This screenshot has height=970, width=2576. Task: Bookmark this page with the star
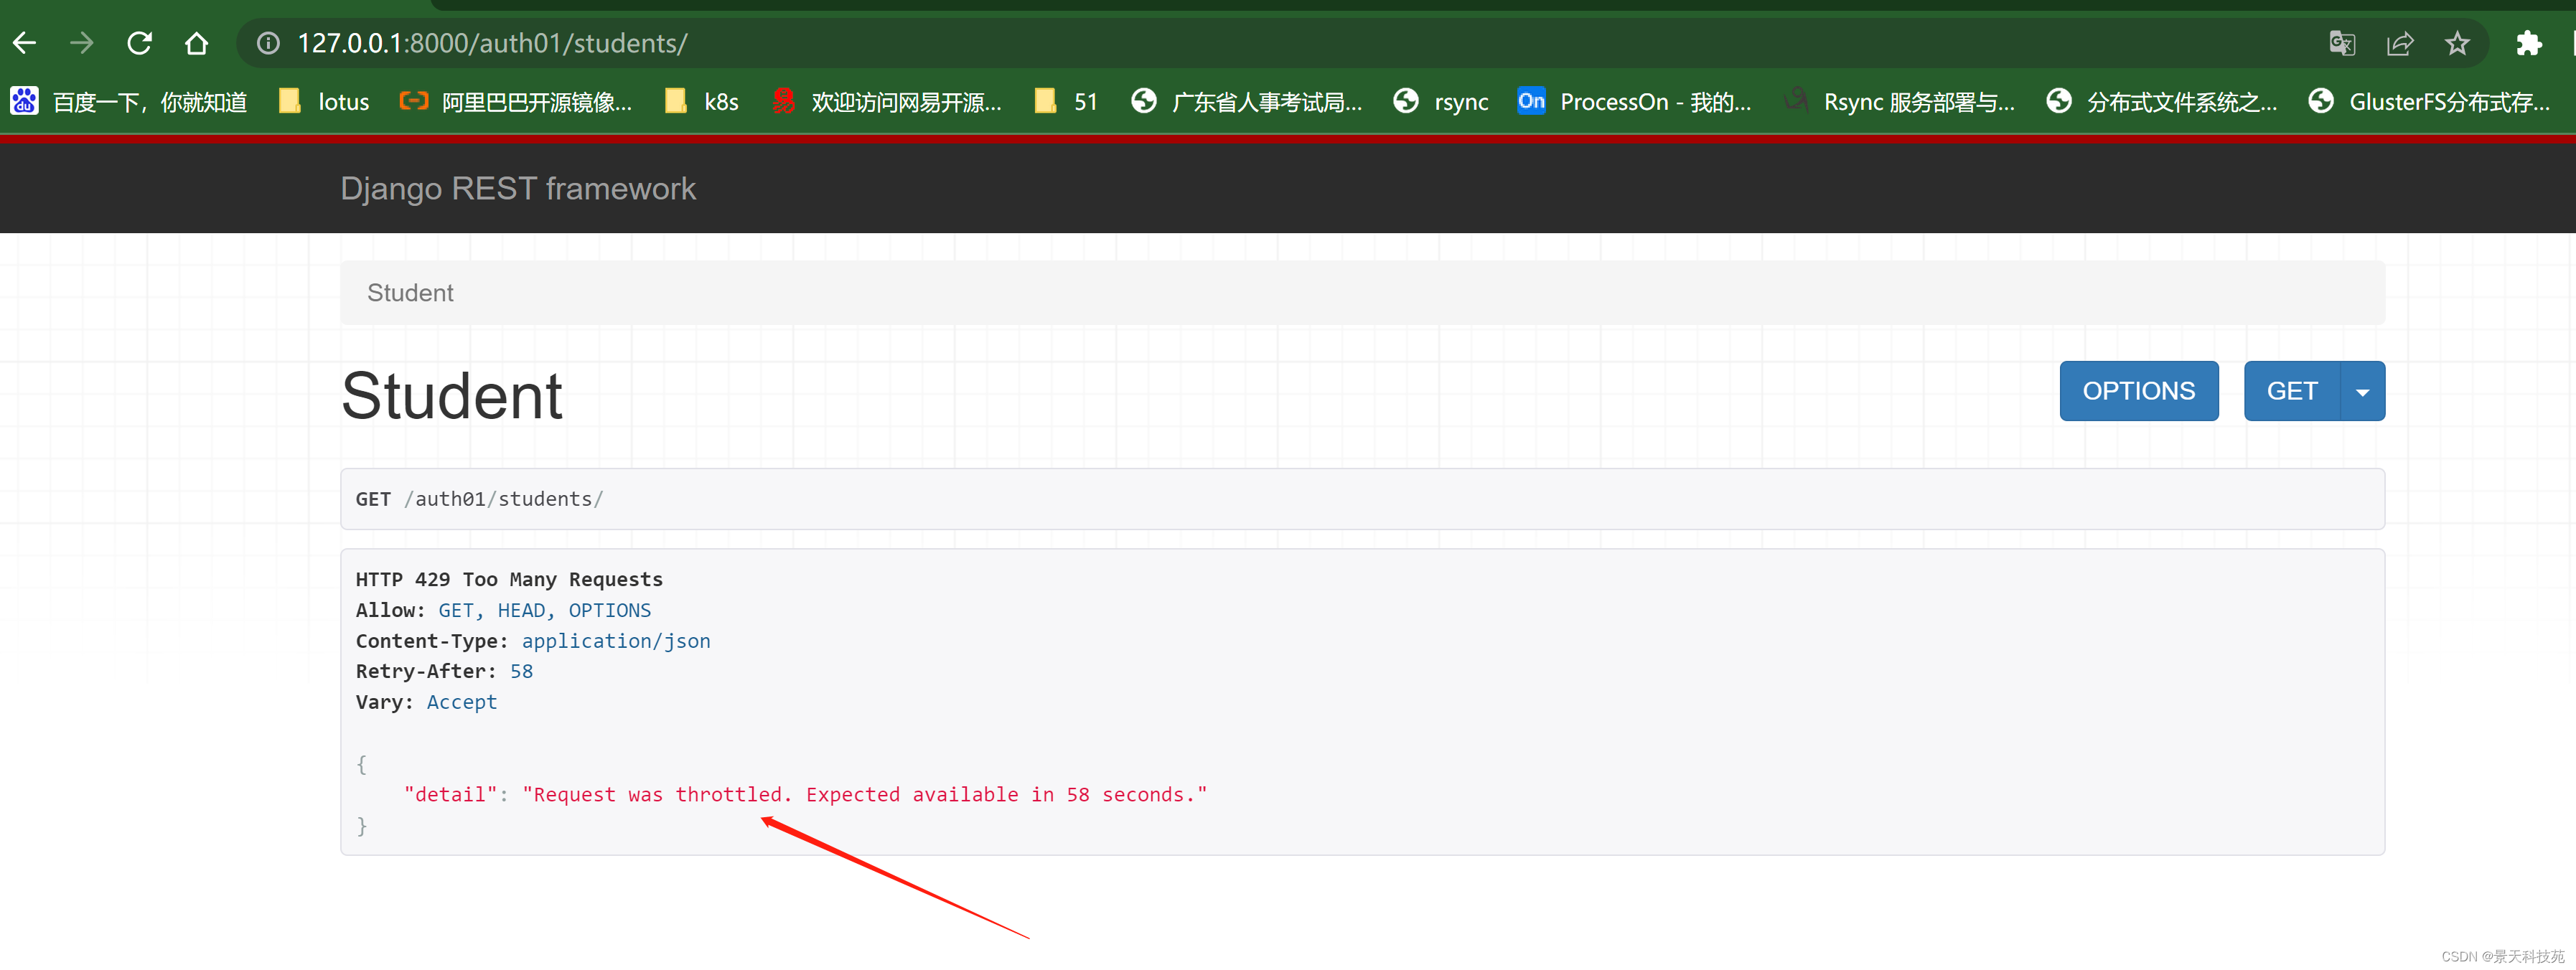click(2457, 43)
